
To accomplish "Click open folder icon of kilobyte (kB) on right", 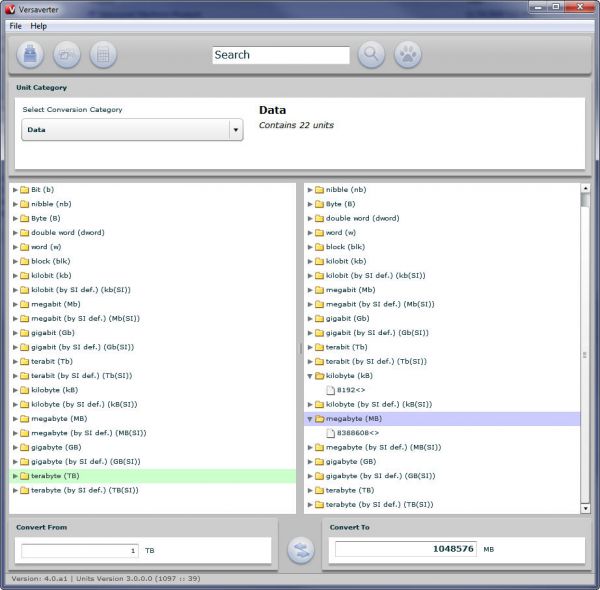I will click(x=320, y=376).
